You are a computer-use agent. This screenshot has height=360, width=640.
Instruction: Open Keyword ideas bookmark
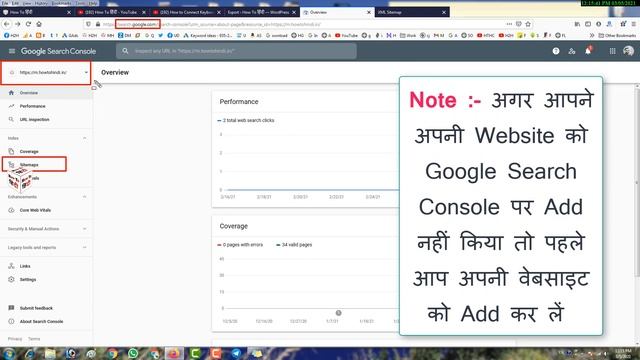[208, 36]
